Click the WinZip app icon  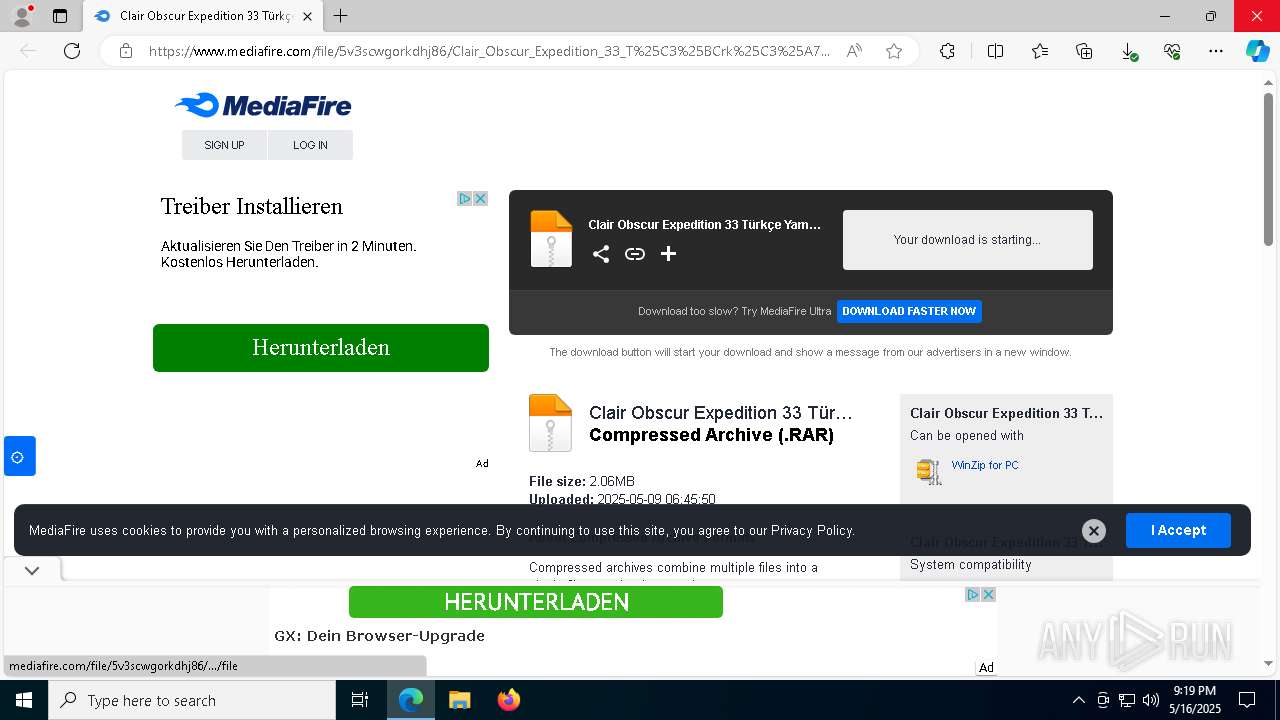click(x=929, y=471)
